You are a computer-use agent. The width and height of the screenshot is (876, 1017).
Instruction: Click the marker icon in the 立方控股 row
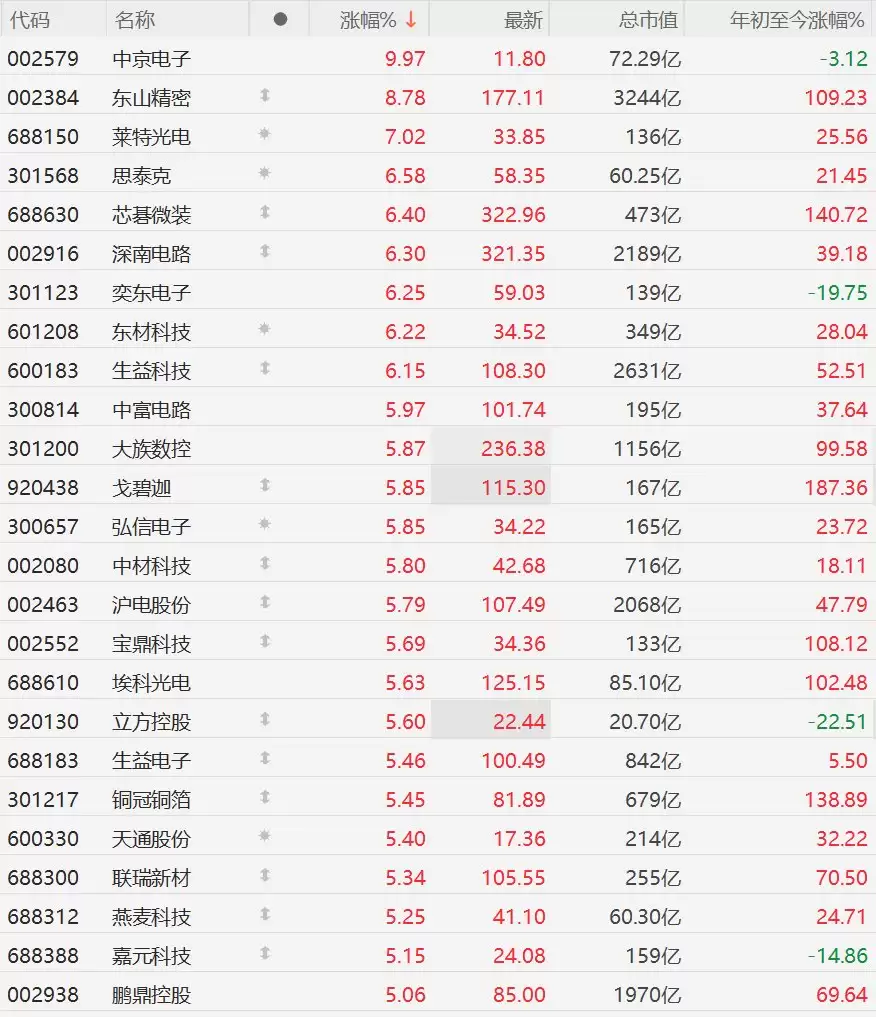[265, 719]
